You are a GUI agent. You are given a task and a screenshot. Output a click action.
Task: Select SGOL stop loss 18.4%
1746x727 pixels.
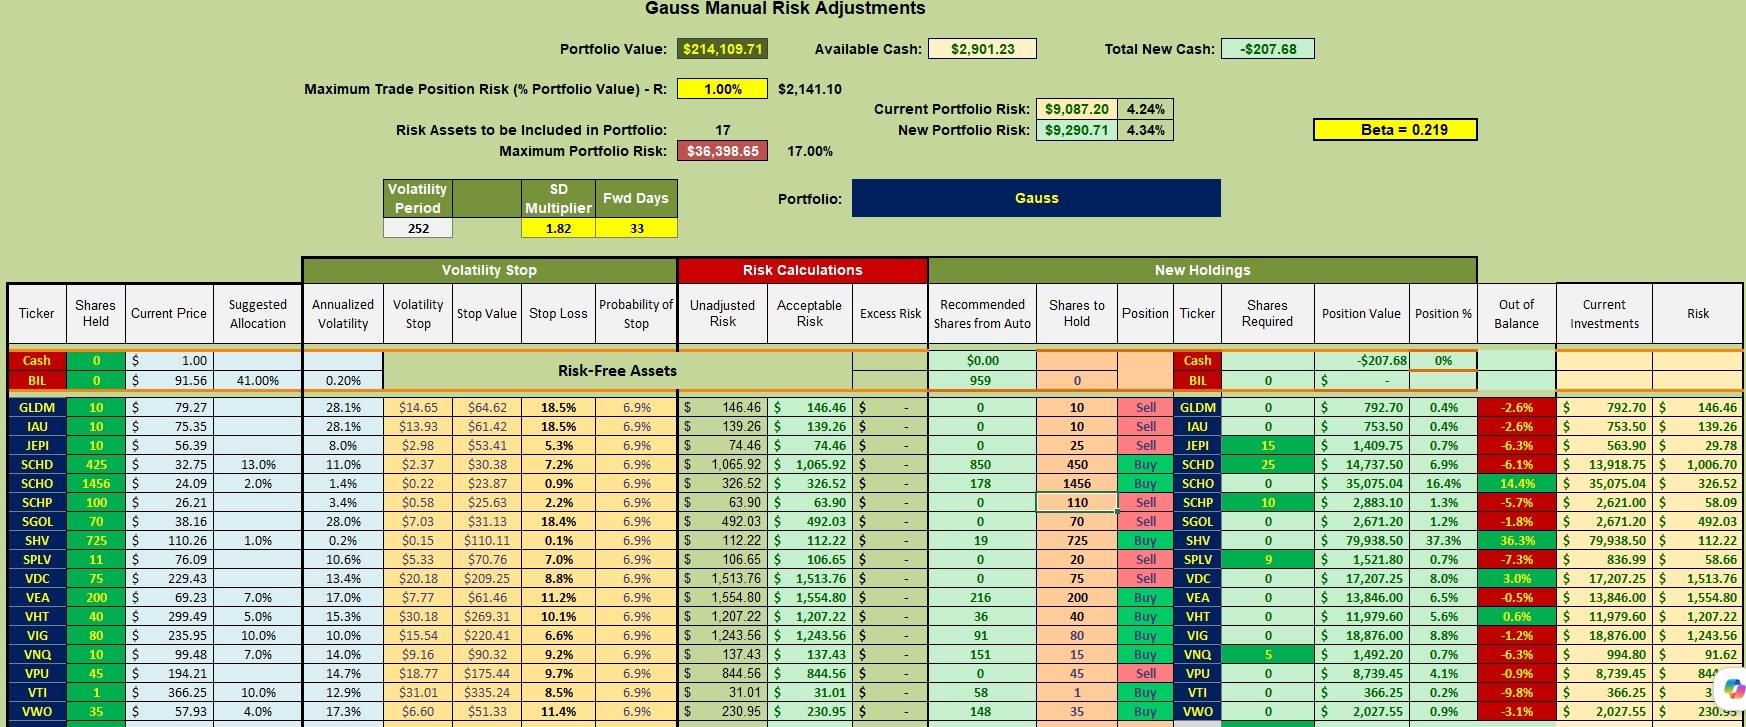[558, 521]
